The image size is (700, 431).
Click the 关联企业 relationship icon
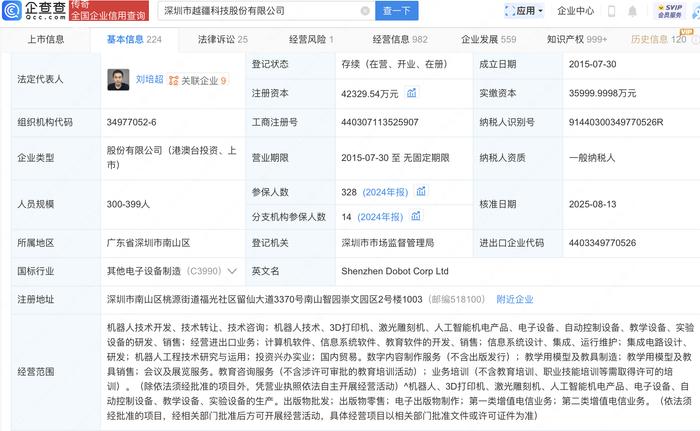[x=173, y=80]
